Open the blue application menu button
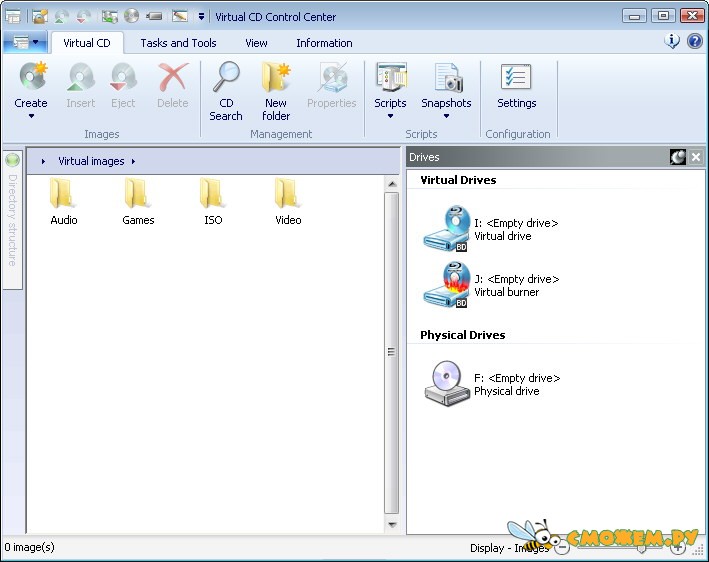Screen dimensions: 709x562 [x=25, y=43]
